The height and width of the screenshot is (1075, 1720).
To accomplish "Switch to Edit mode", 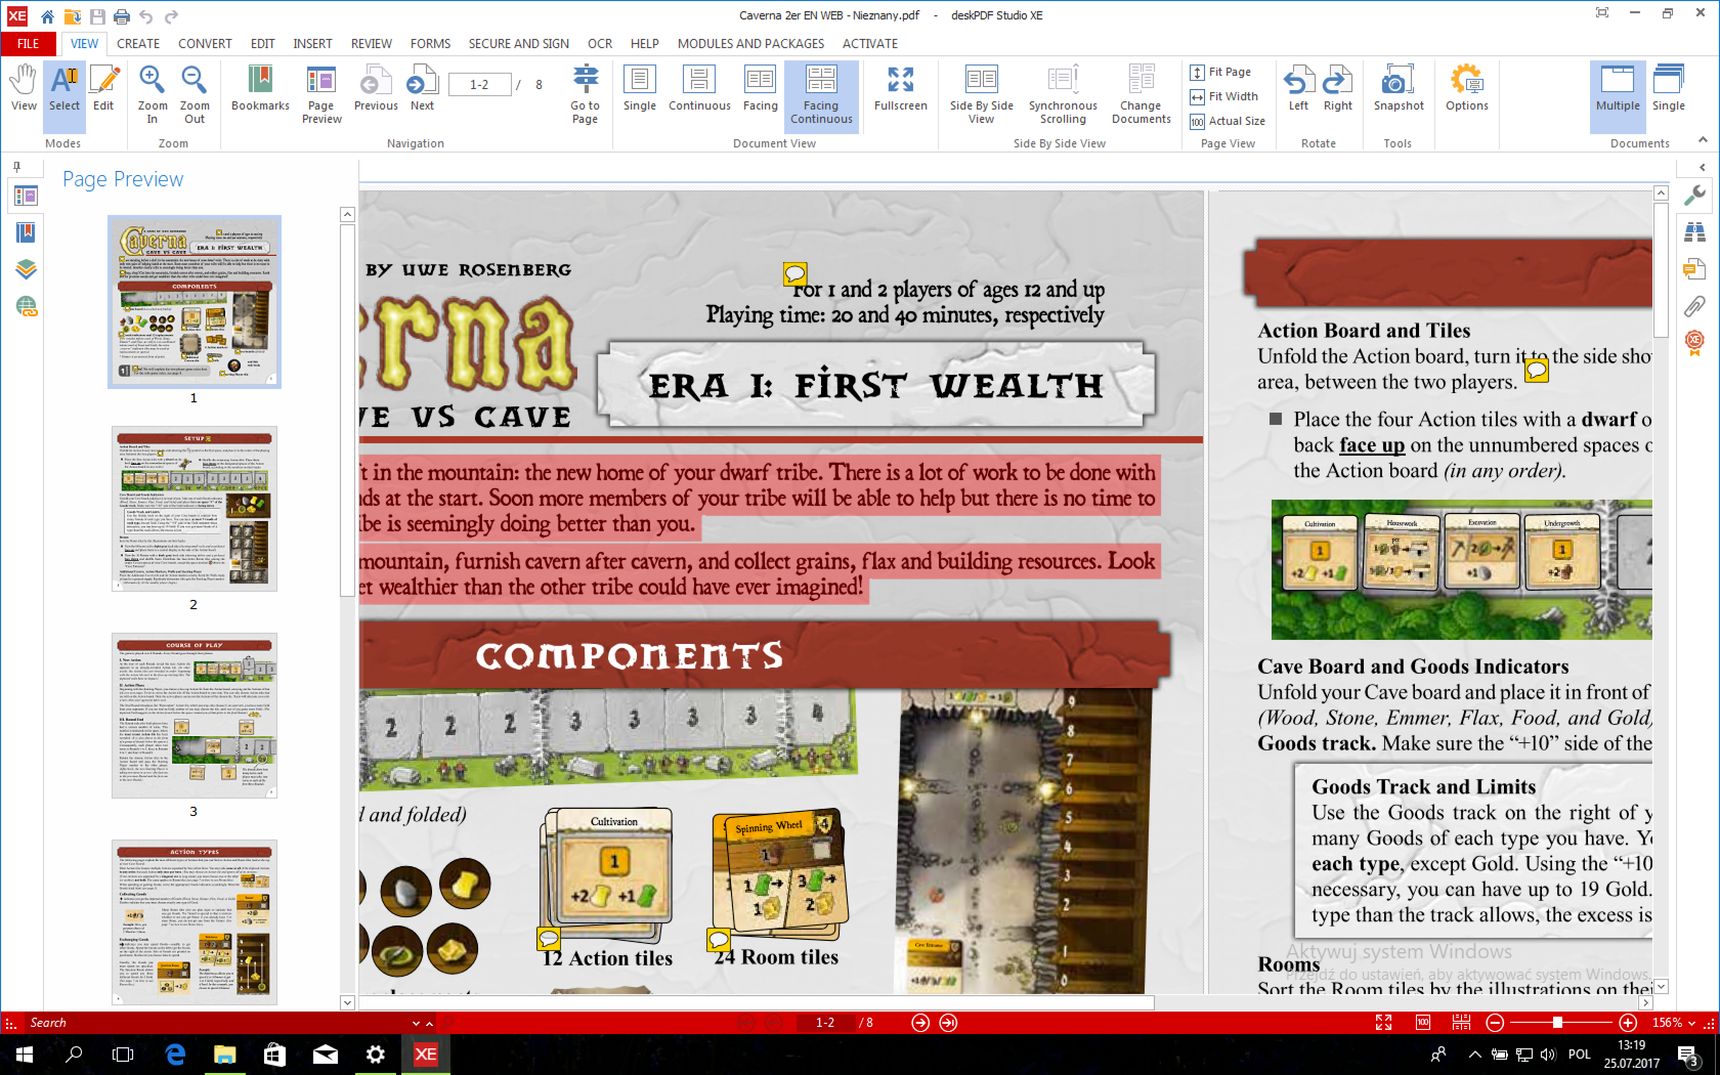I will click(x=103, y=88).
